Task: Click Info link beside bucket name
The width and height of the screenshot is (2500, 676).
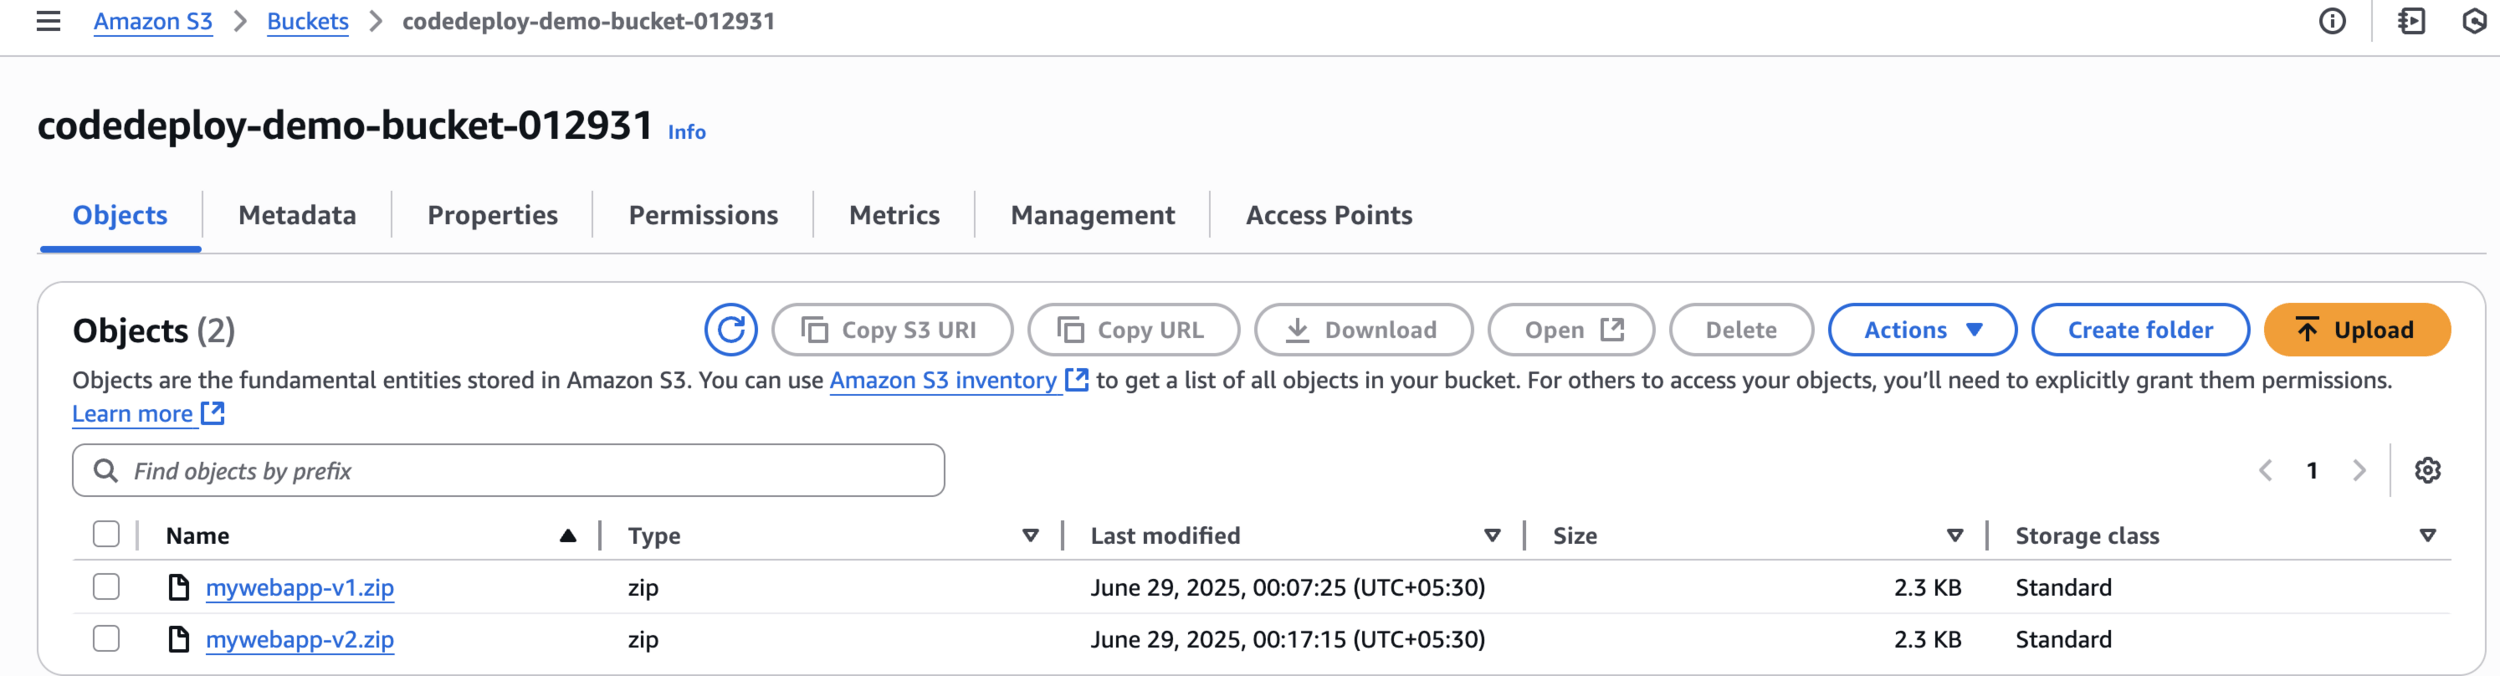Action: click(687, 132)
